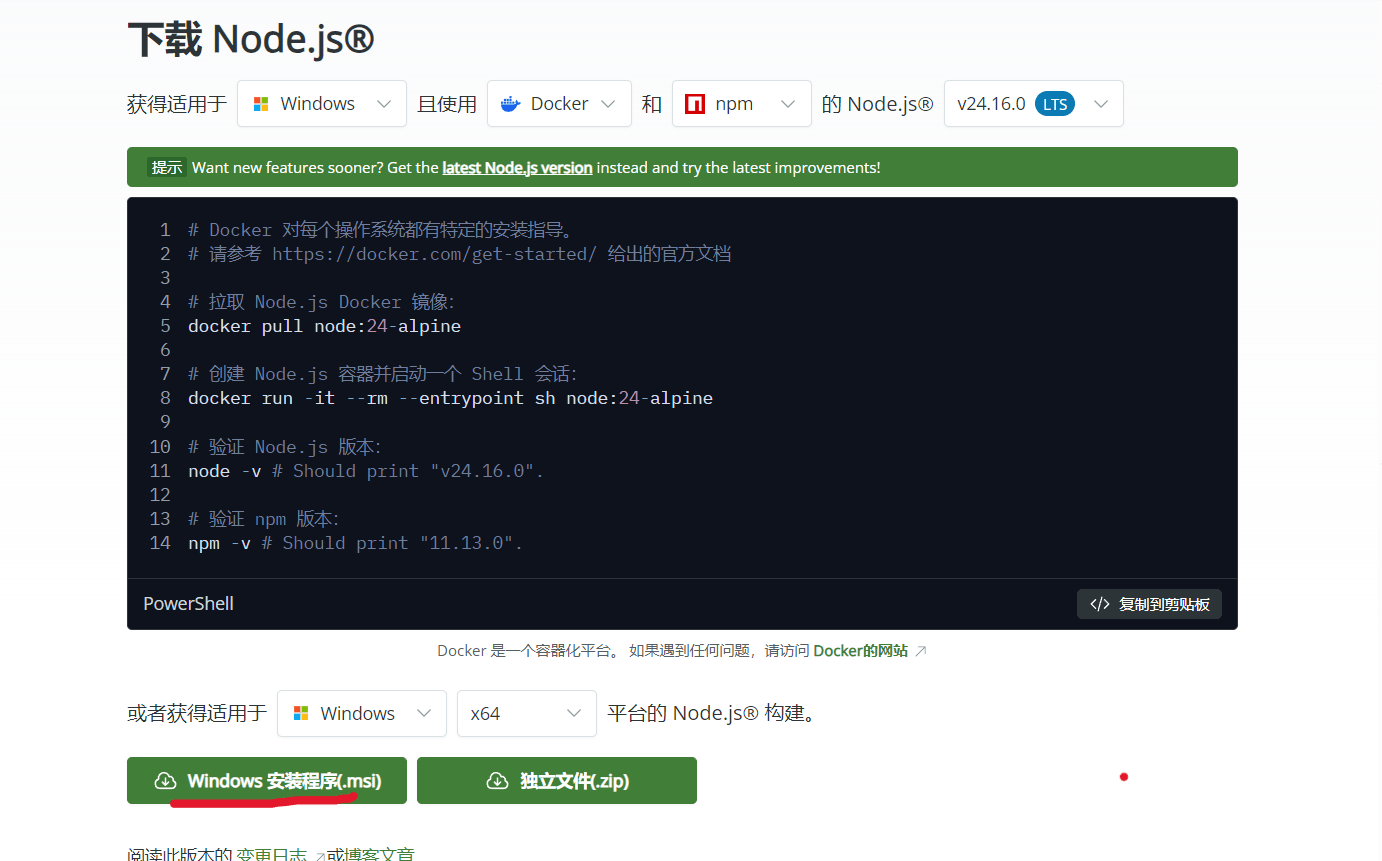The height and width of the screenshot is (861, 1382).
Task: Download 独立文件(.zip)
Action: point(556,781)
